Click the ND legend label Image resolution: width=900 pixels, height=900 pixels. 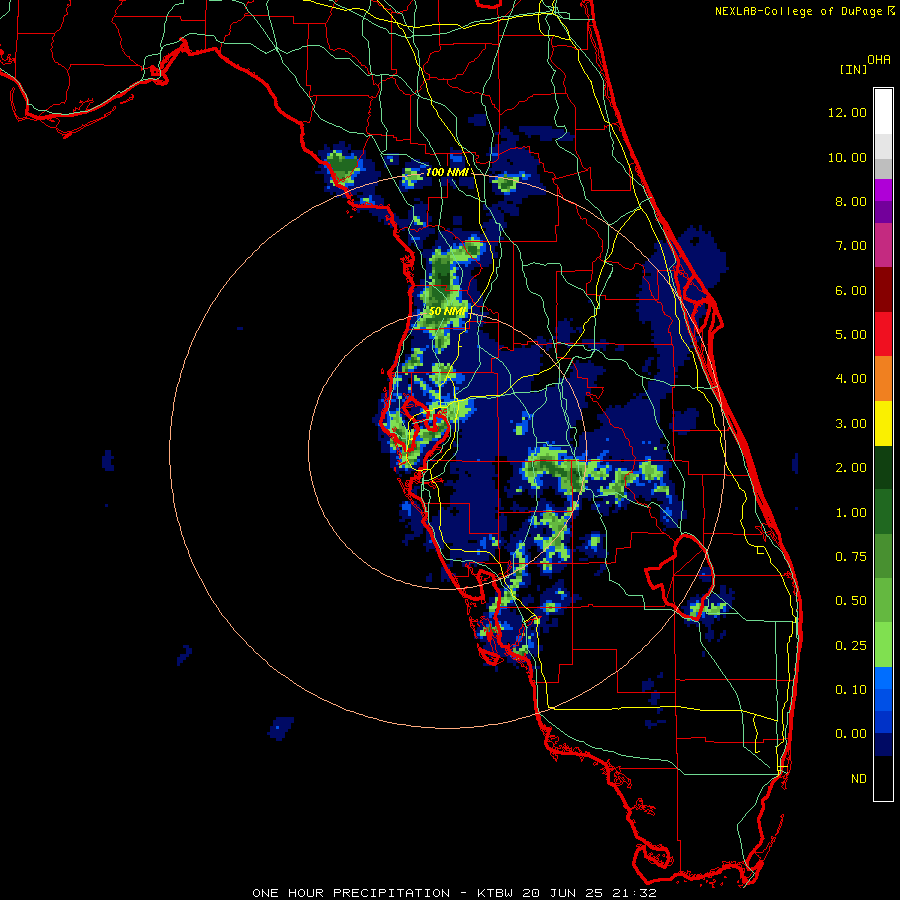pos(859,779)
